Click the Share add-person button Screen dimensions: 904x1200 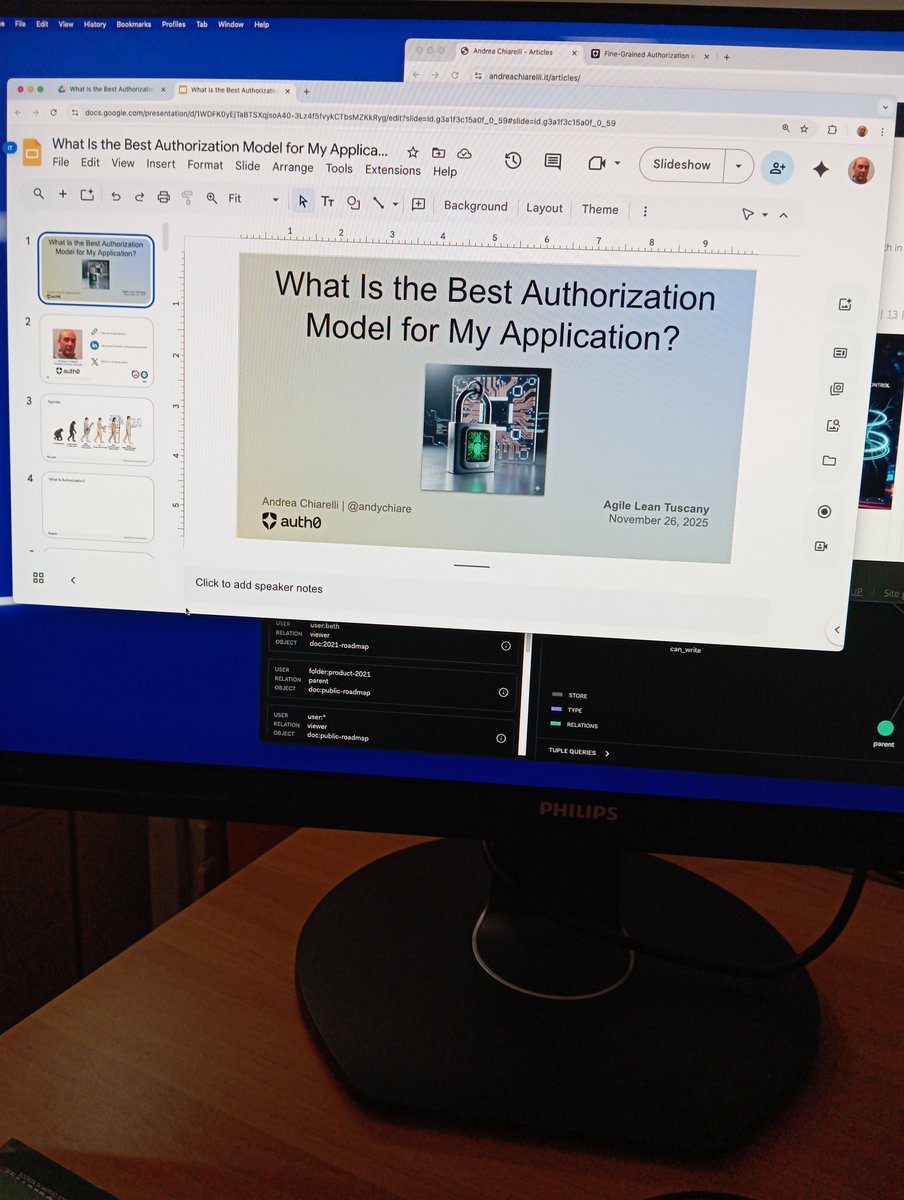777,168
